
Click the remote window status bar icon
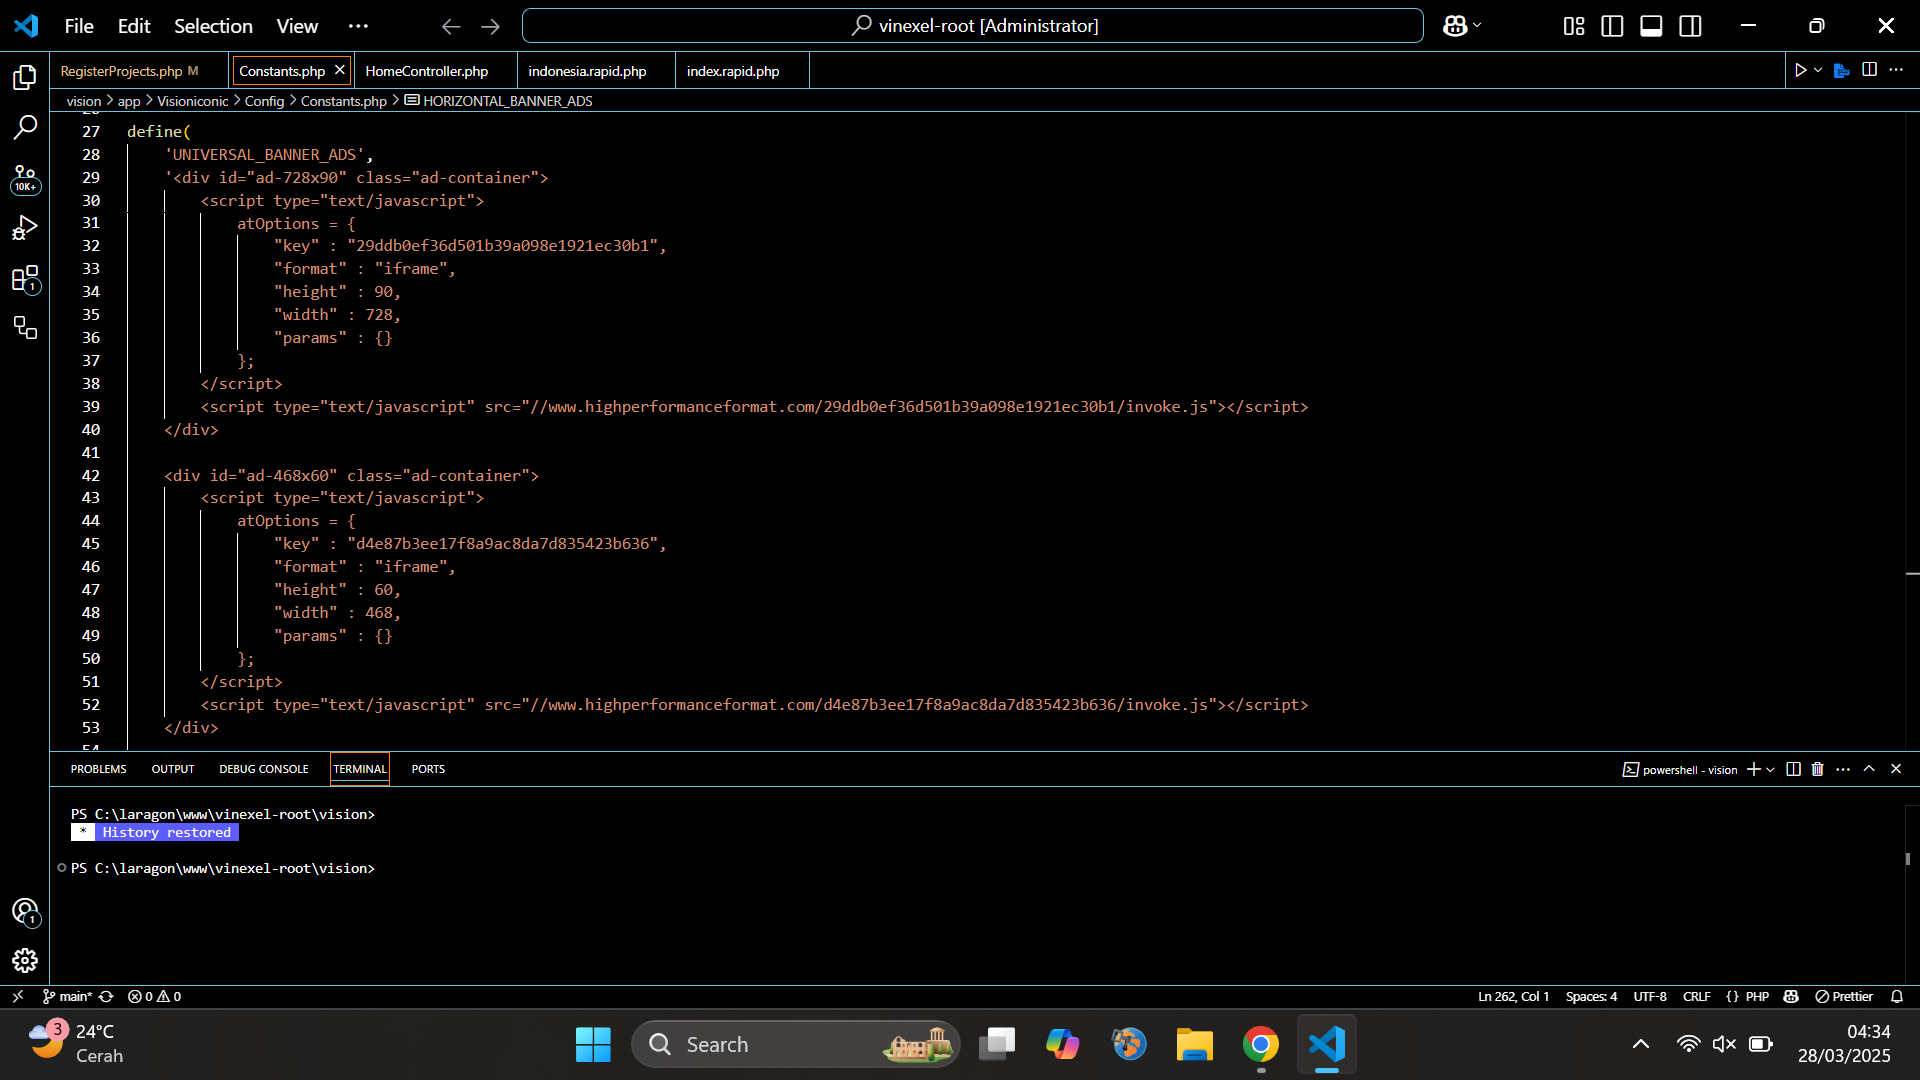(17, 996)
